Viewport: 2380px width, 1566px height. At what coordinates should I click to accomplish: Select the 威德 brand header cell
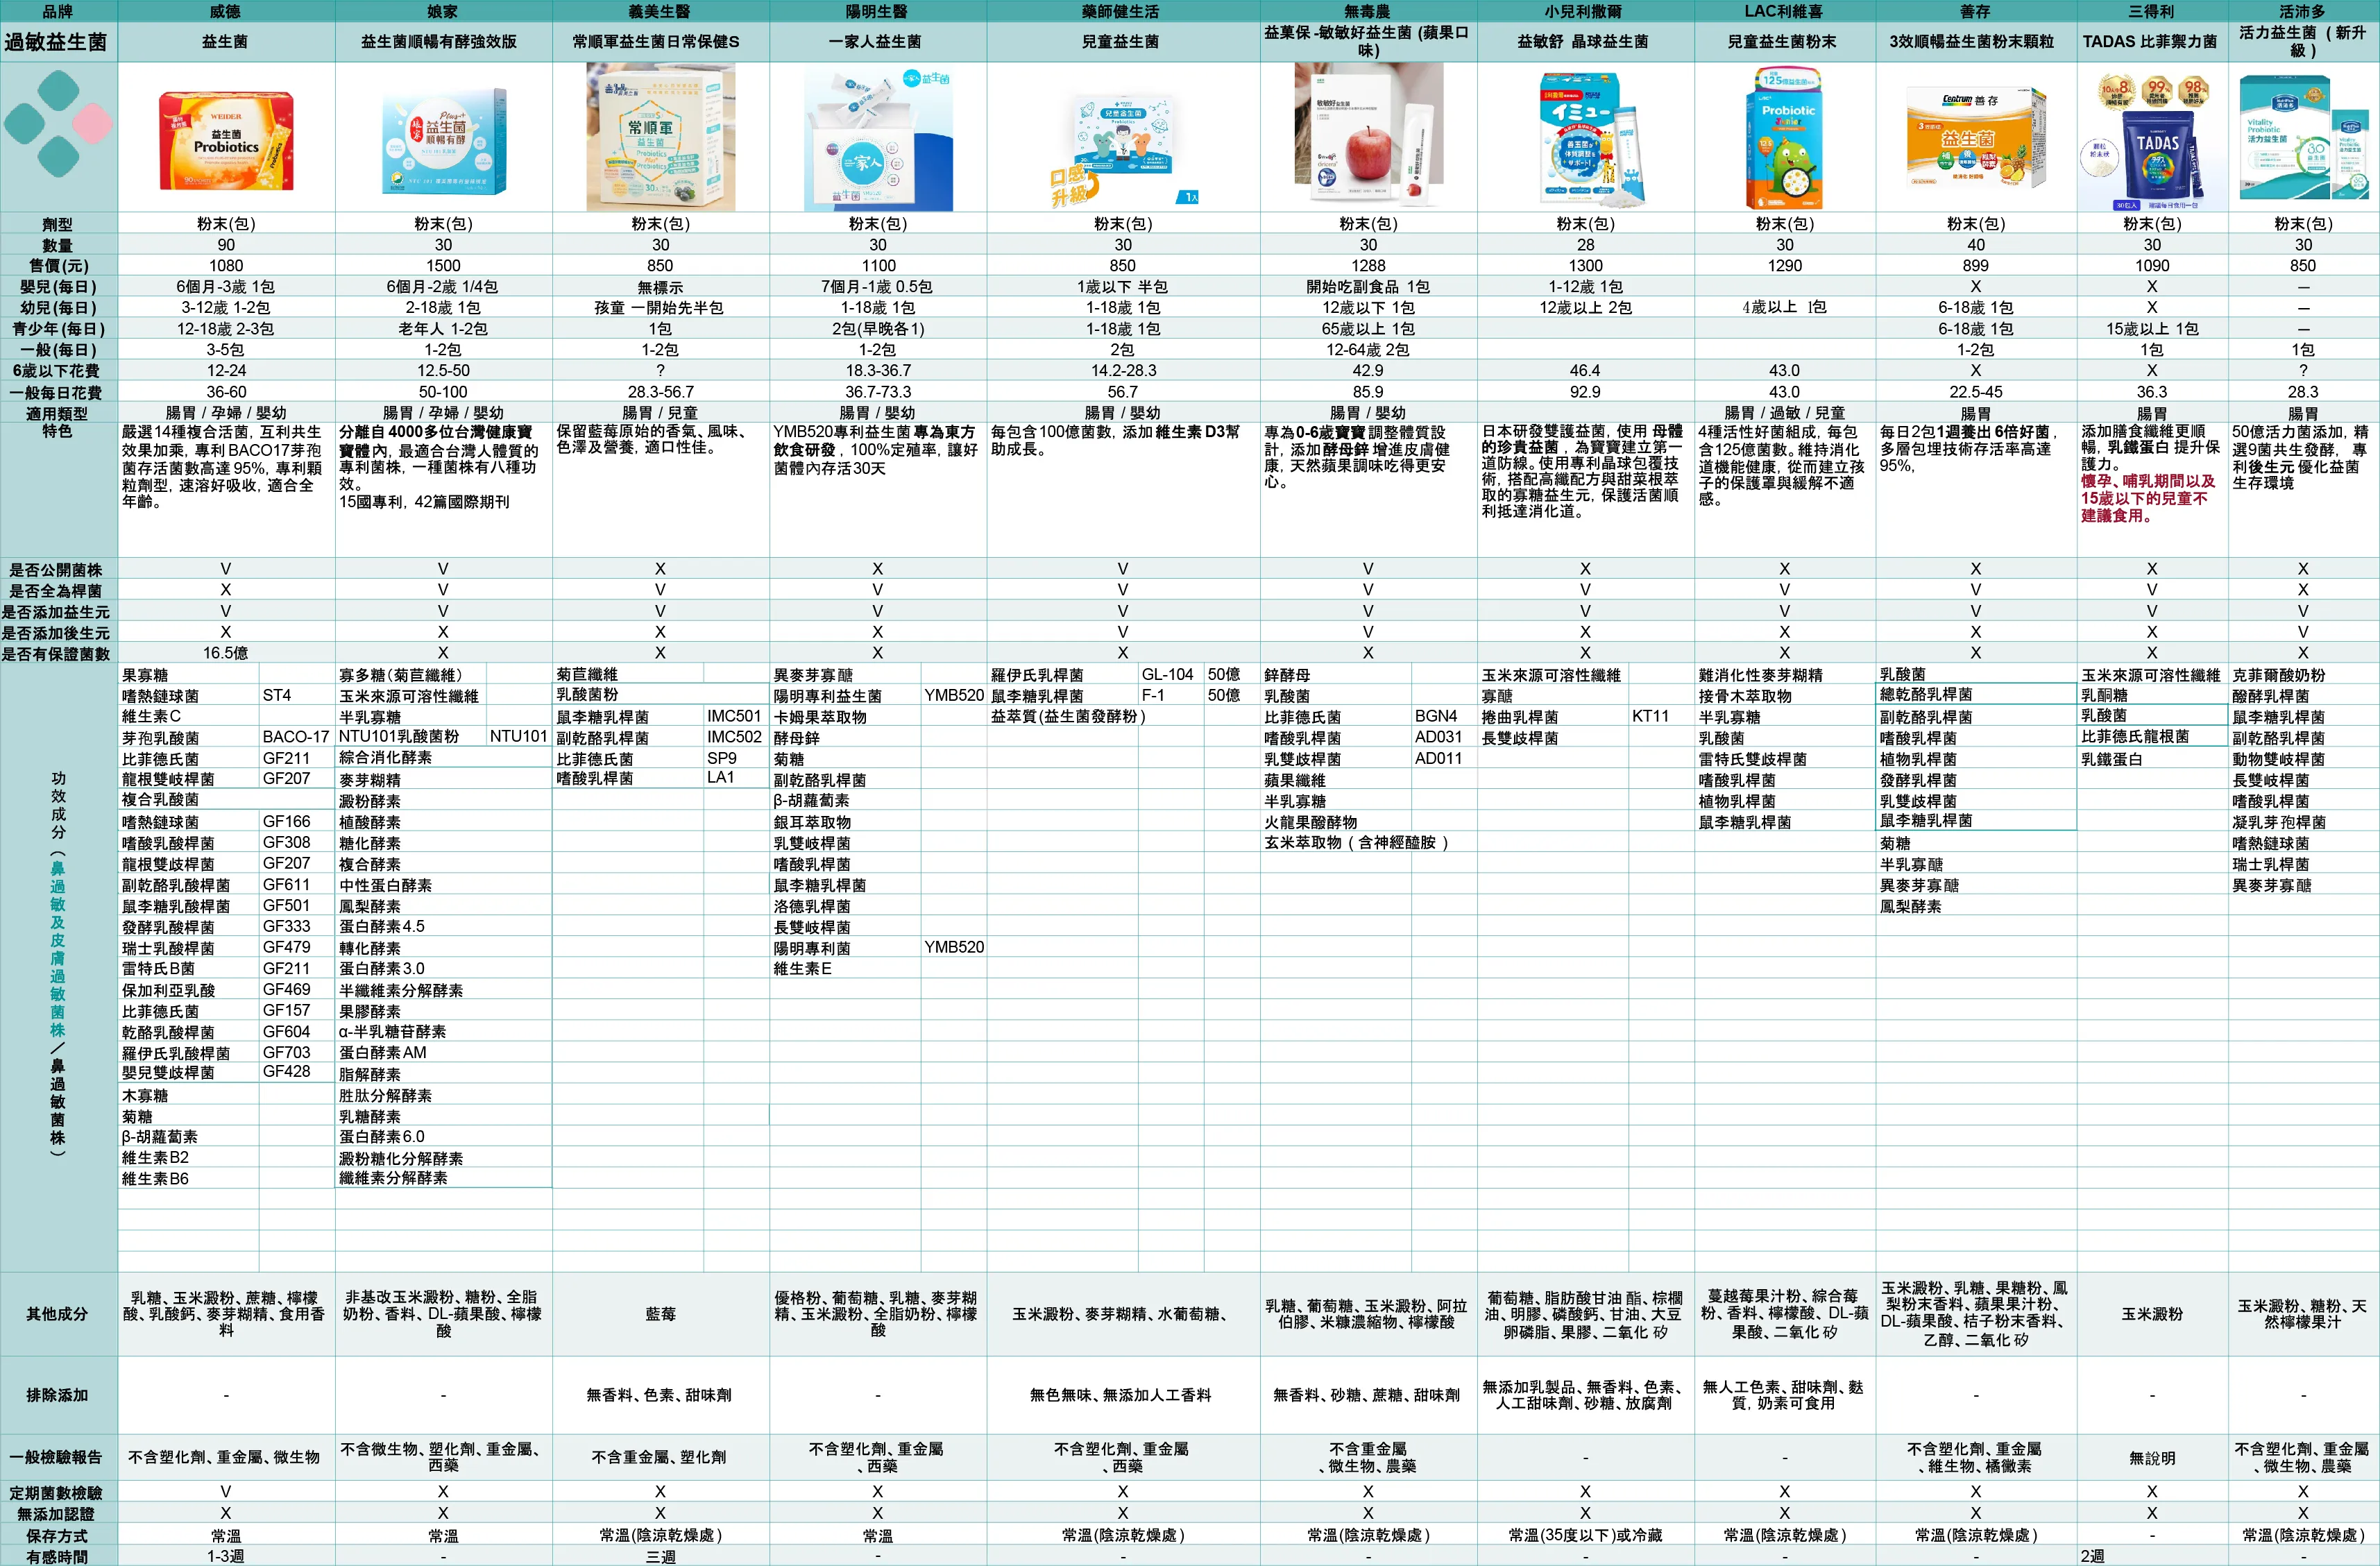(x=226, y=11)
